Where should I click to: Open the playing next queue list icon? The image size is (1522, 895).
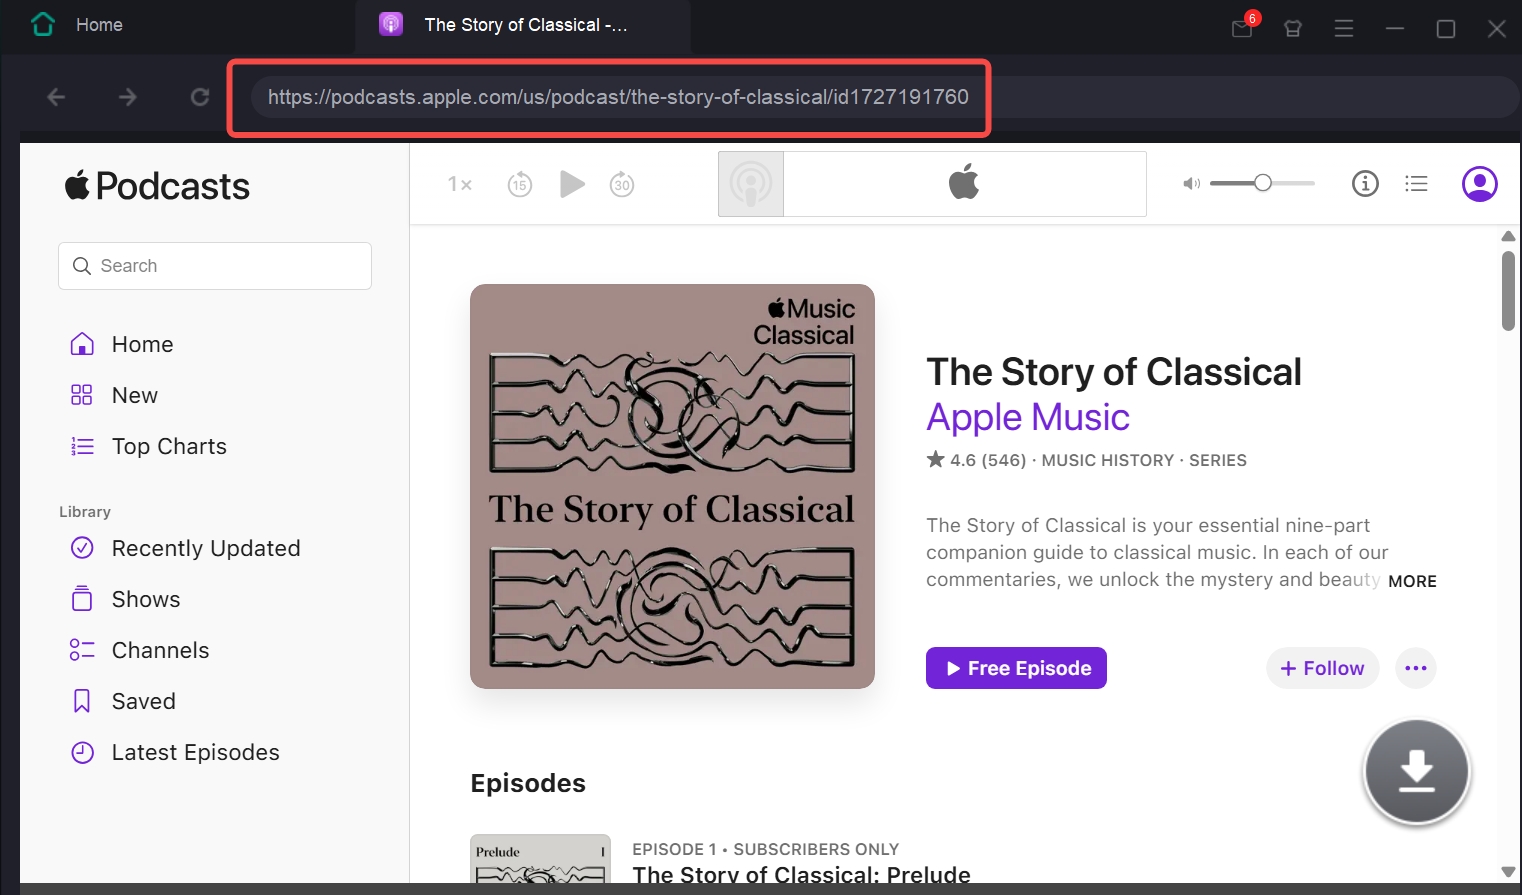tap(1416, 183)
